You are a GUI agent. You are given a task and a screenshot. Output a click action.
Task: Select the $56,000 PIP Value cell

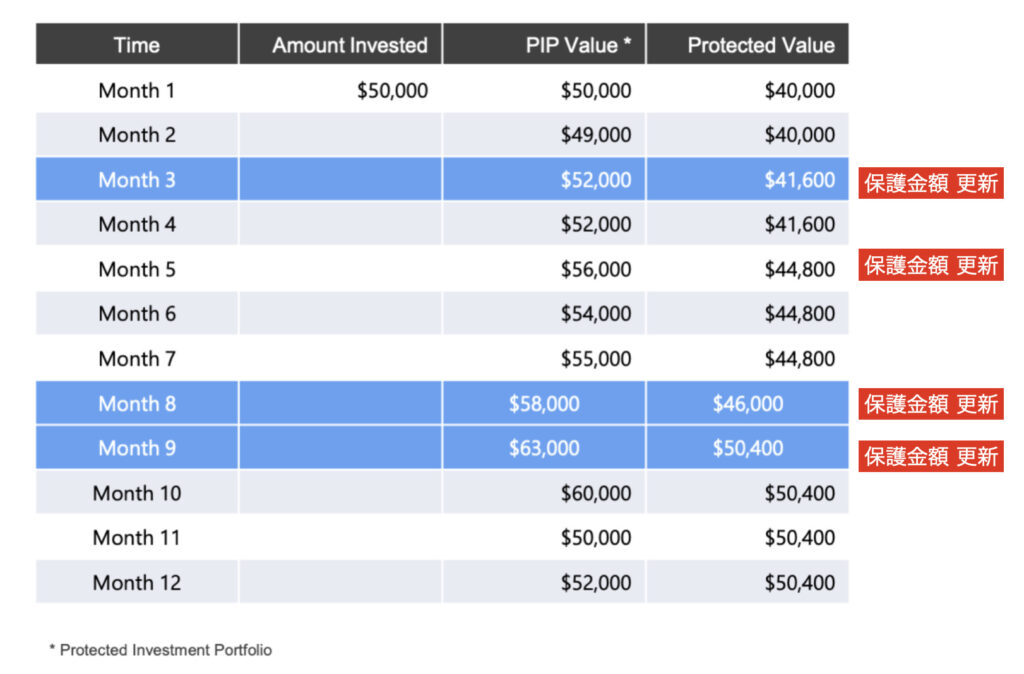(x=595, y=269)
